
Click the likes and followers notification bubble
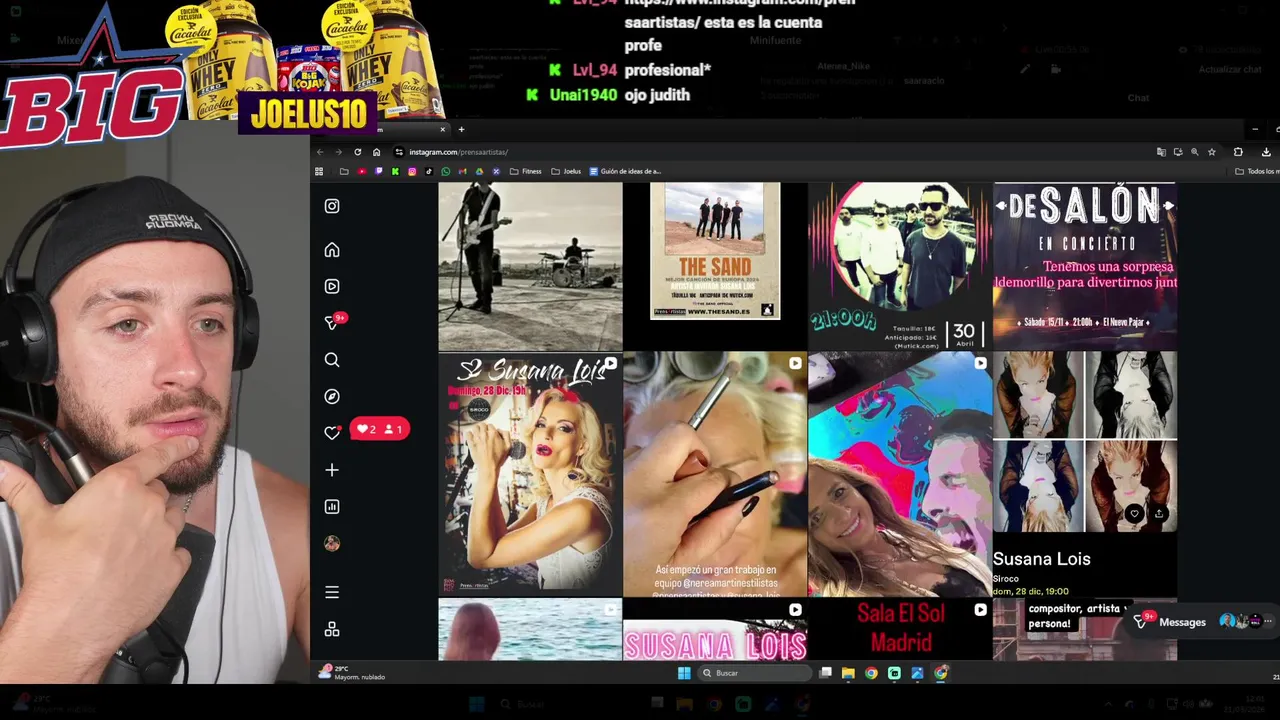tap(379, 429)
